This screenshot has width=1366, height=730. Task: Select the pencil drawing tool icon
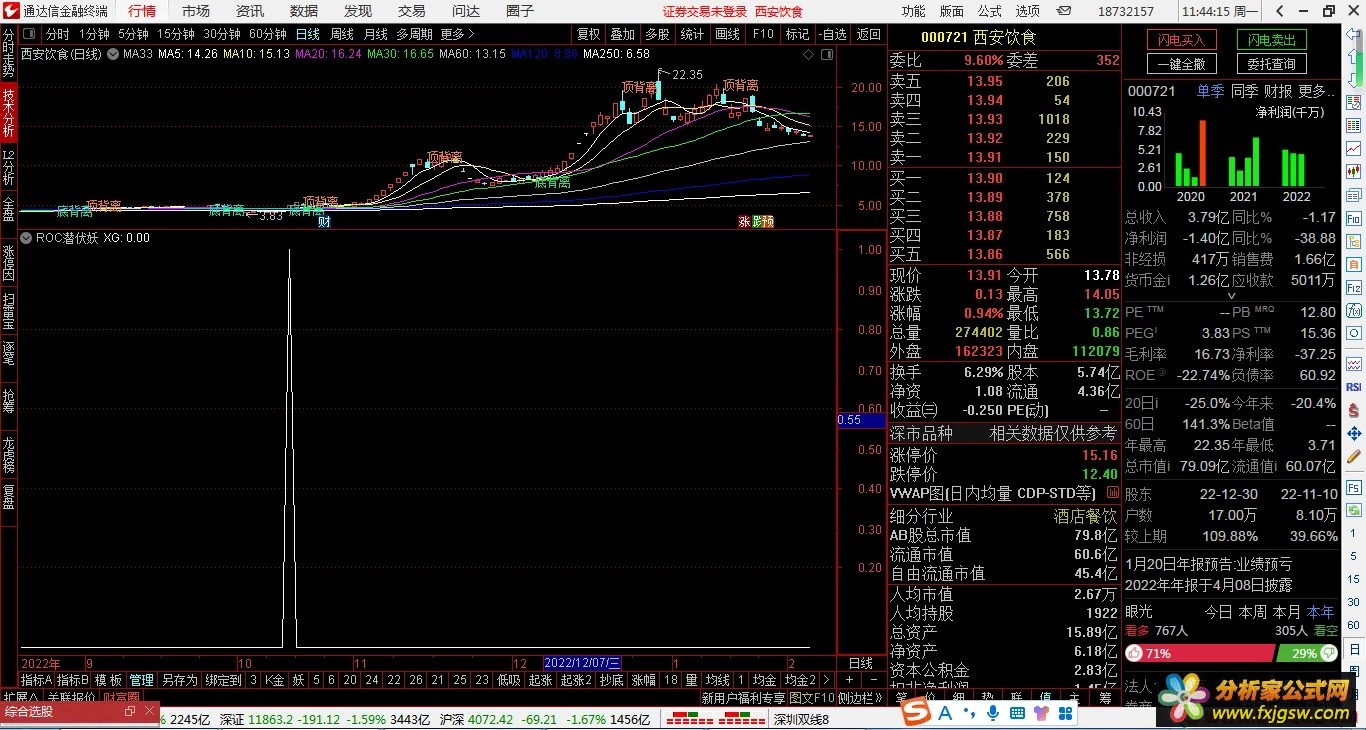click(1354, 457)
